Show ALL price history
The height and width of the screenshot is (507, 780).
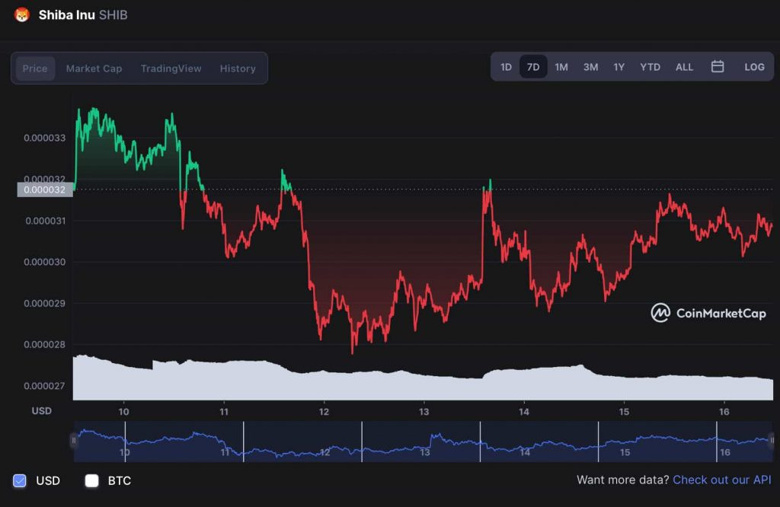[684, 67]
